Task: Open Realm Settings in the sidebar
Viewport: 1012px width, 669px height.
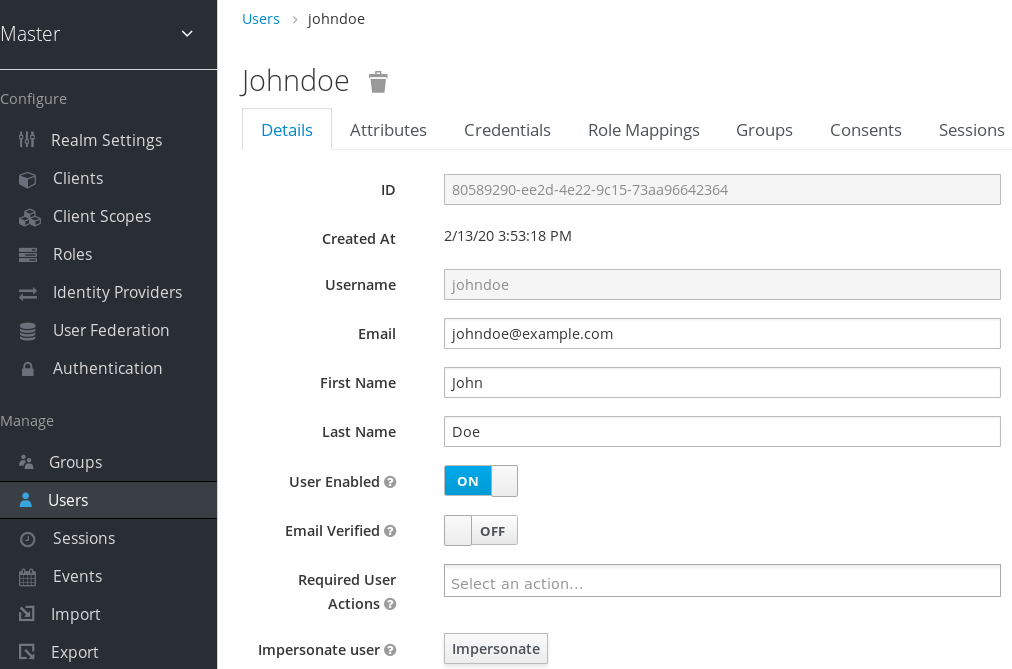Action: pos(108,140)
